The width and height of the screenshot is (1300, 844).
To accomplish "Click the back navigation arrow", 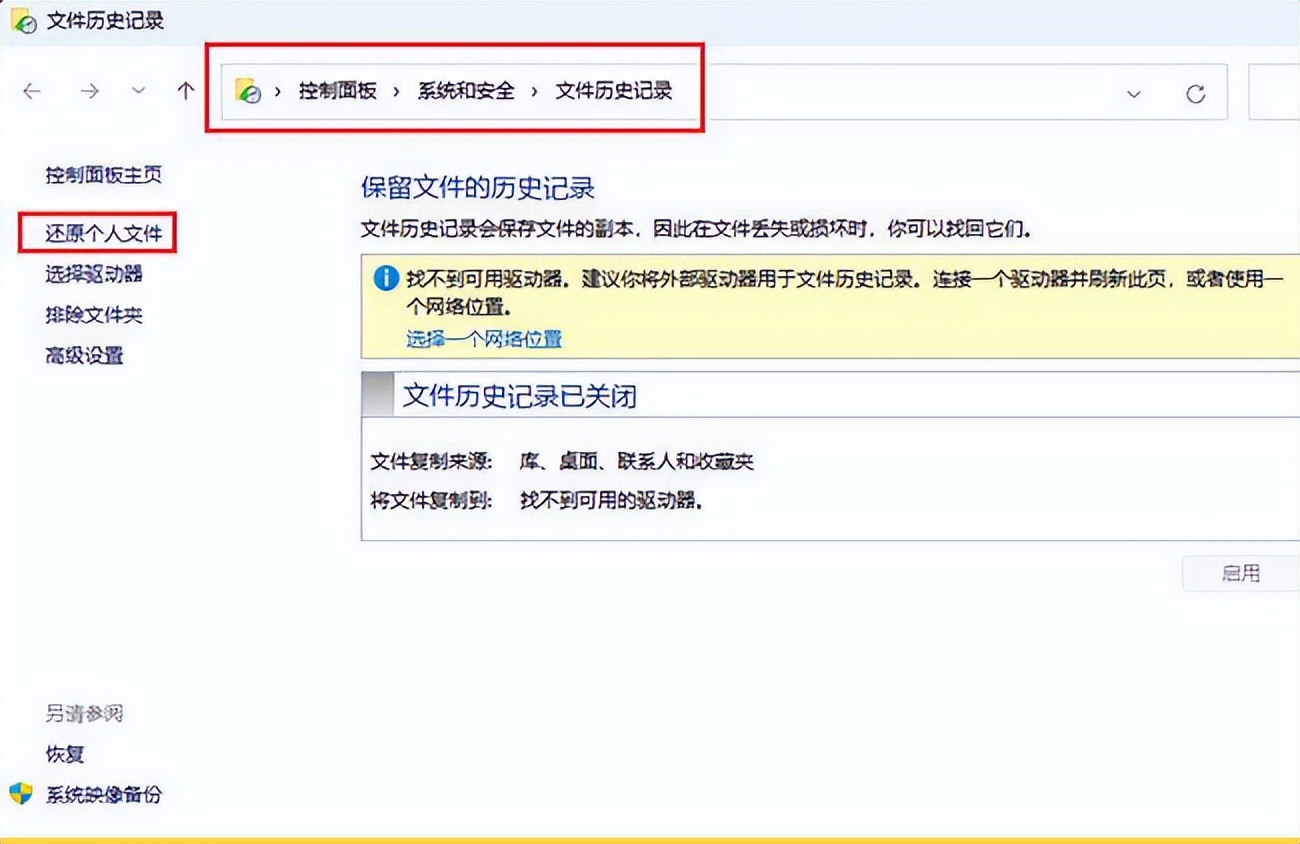I will pos(31,91).
